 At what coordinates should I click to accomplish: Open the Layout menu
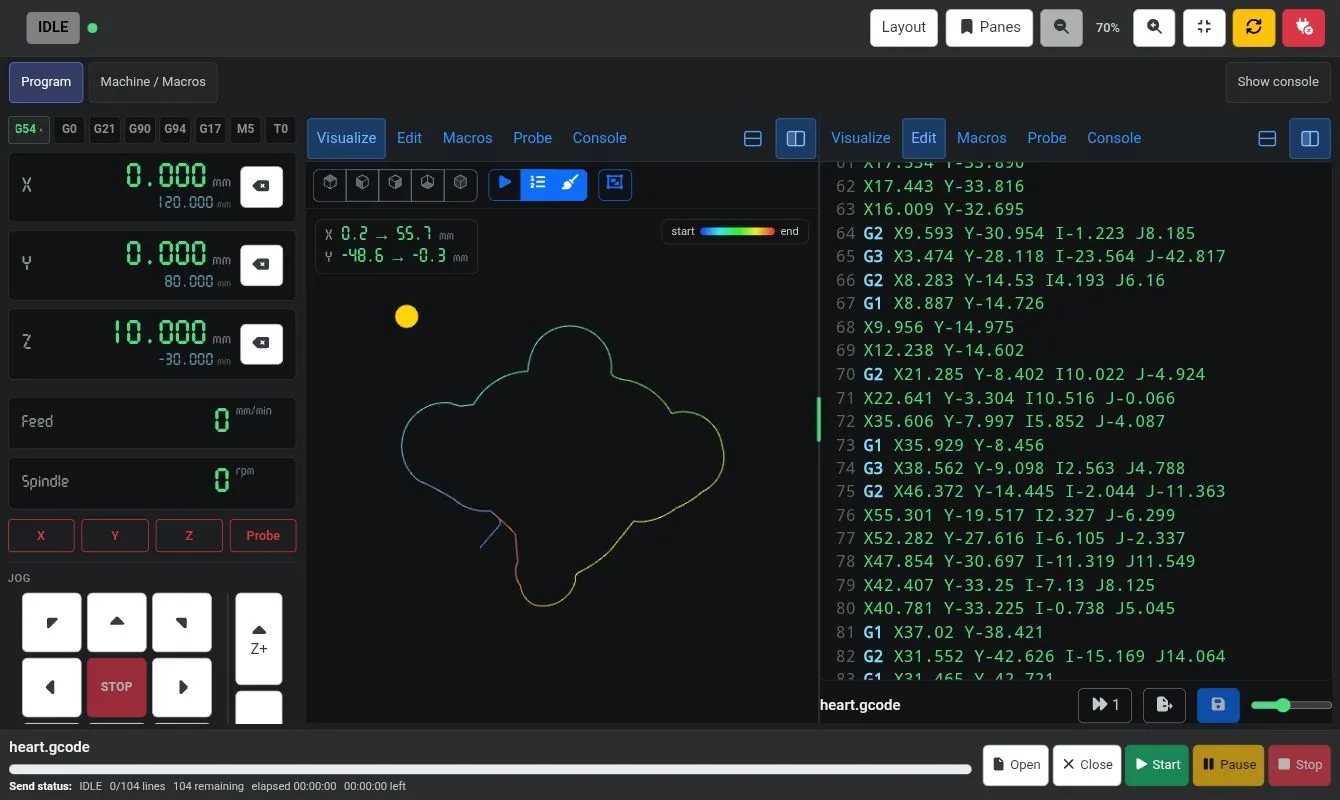(x=904, y=28)
